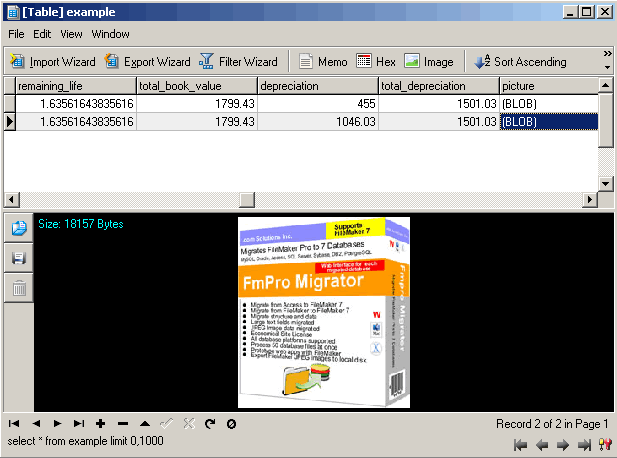Click the stop circle-slash icon

[x=231, y=423]
